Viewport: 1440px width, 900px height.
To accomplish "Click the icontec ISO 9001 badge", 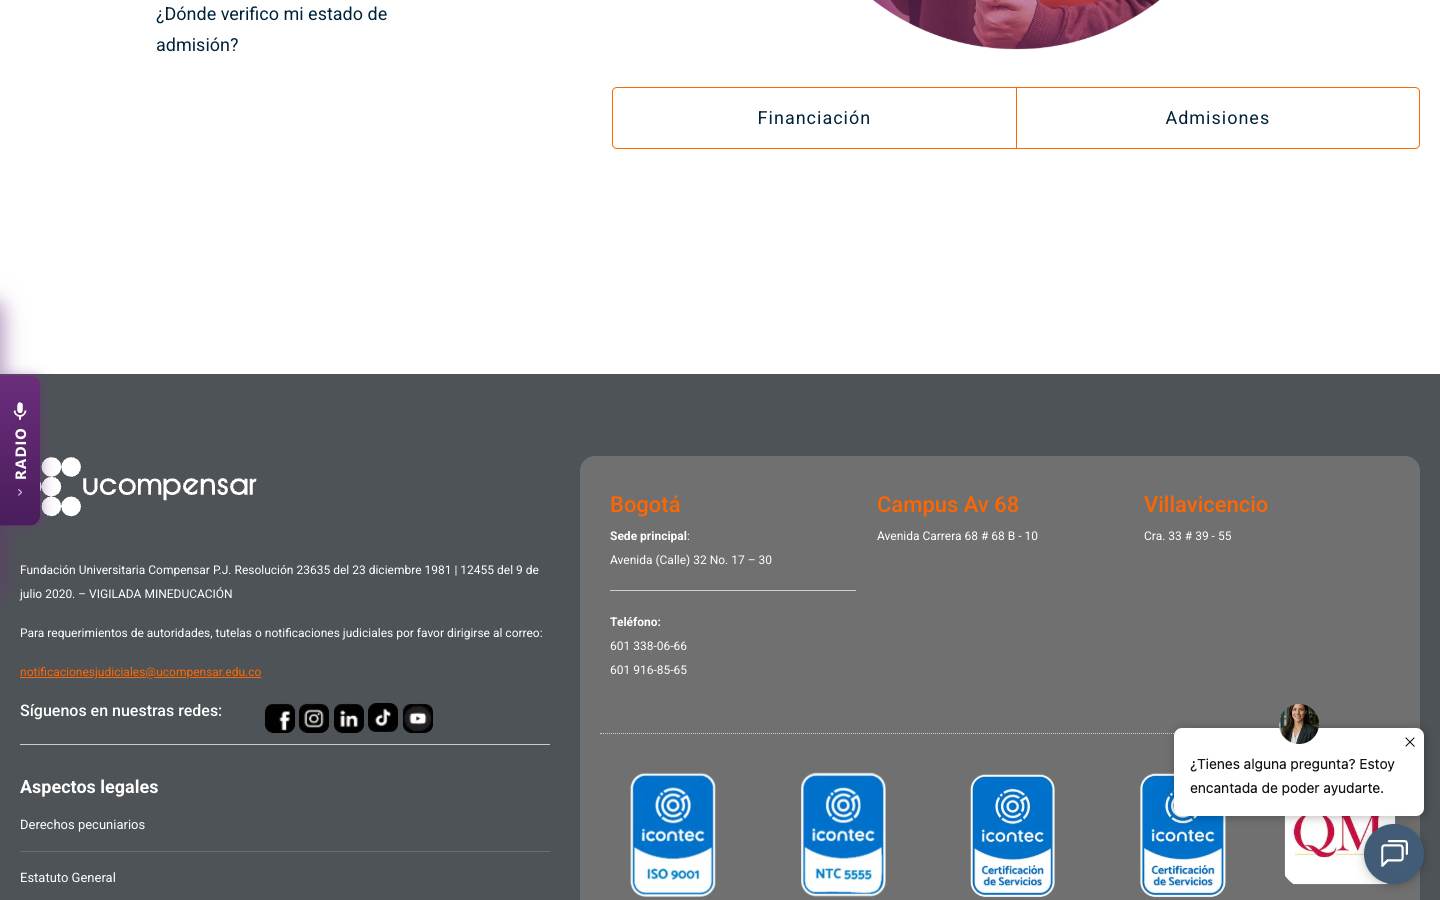I will [673, 835].
